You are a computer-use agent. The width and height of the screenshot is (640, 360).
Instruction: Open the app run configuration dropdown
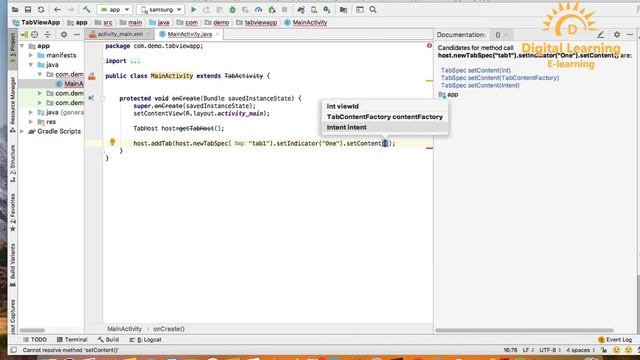tap(115, 9)
